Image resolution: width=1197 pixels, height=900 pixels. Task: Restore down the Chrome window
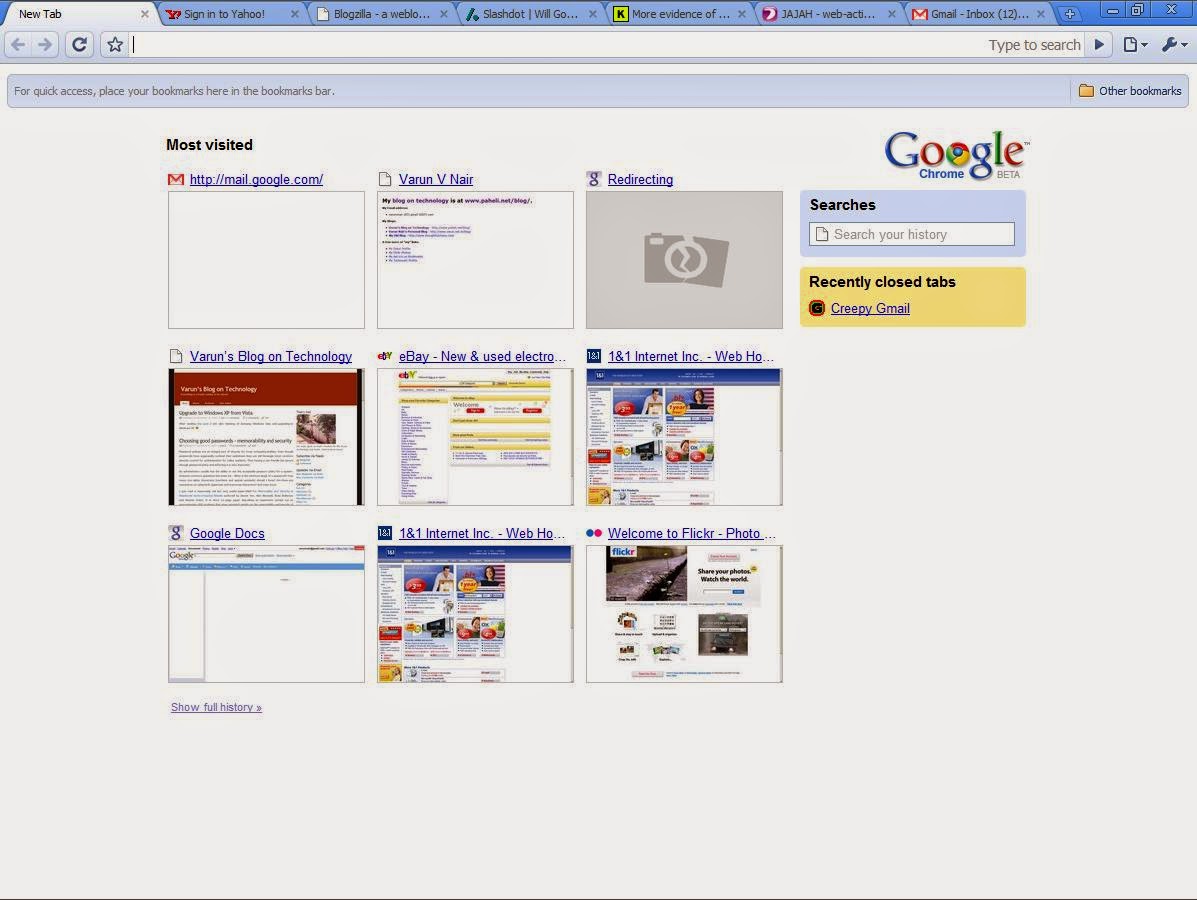coord(1137,10)
